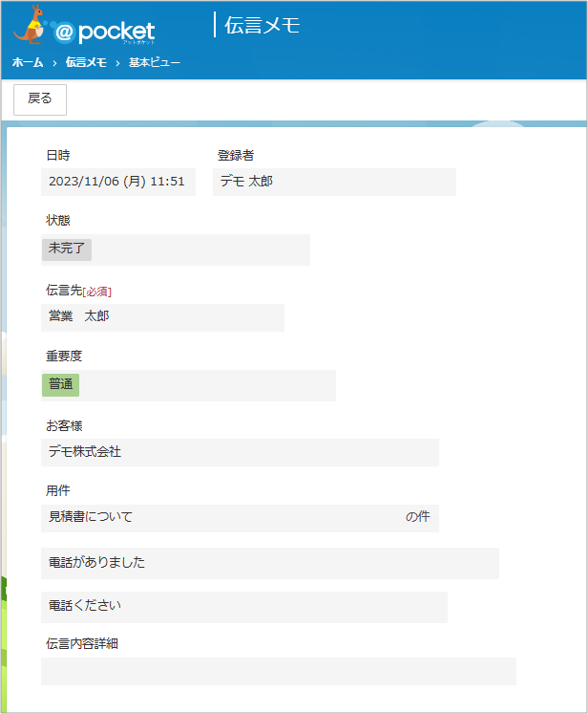
Task: Click the kangaroo mascot logo icon
Action: coord(30,25)
